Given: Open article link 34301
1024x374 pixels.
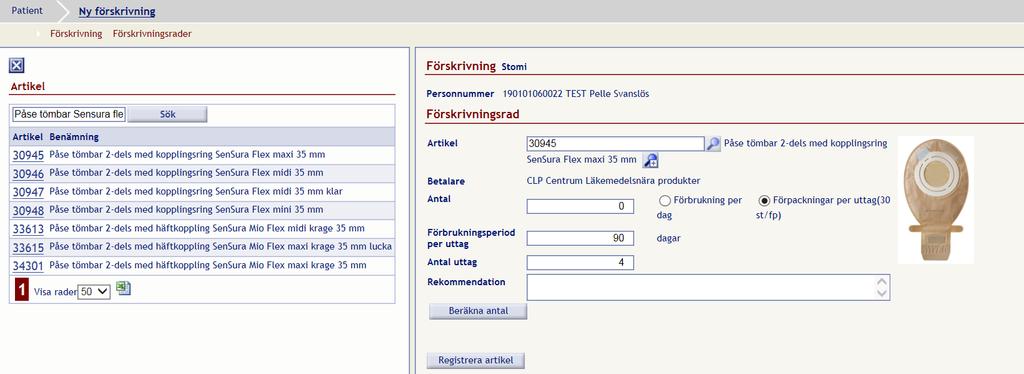Looking at the screenshot, I should coord(28,266).
